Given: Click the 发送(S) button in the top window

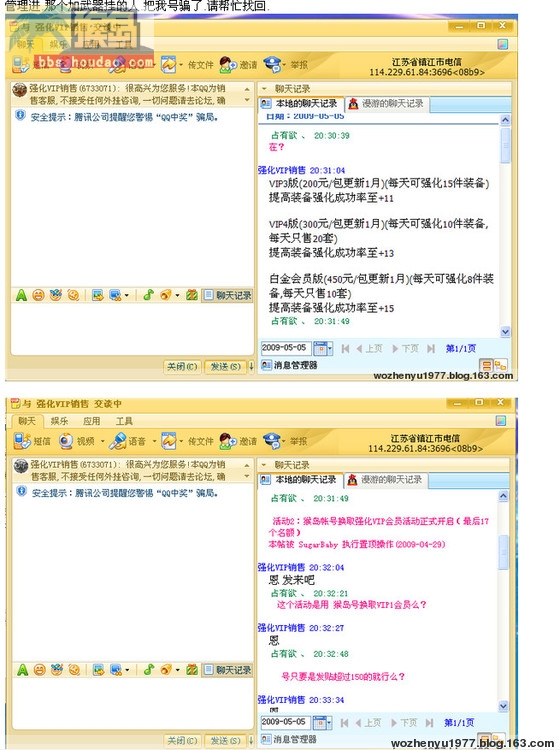Looking at the screenshot, I should click(225, 366).
